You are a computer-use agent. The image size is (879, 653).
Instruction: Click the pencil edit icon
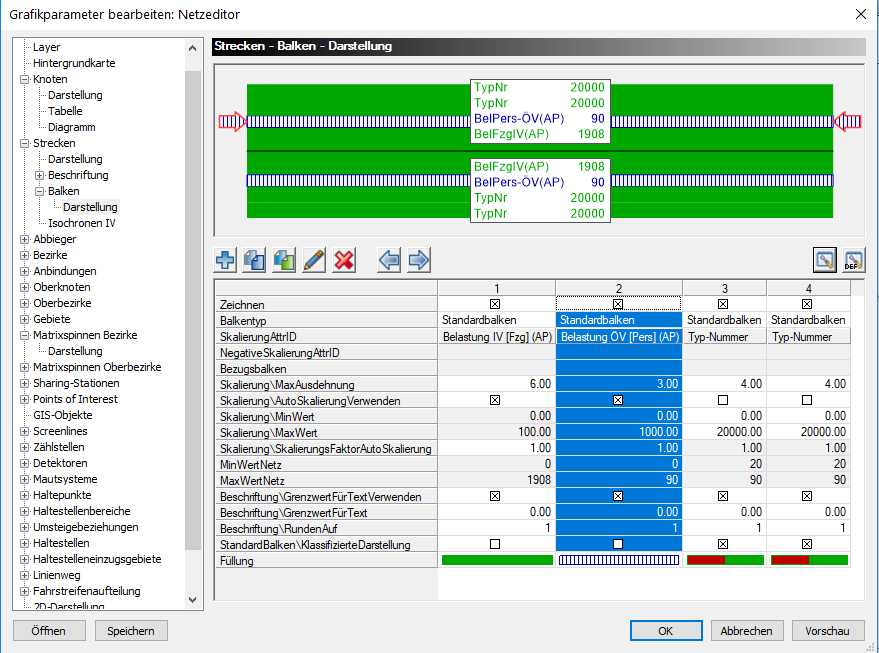coord(315,261)
